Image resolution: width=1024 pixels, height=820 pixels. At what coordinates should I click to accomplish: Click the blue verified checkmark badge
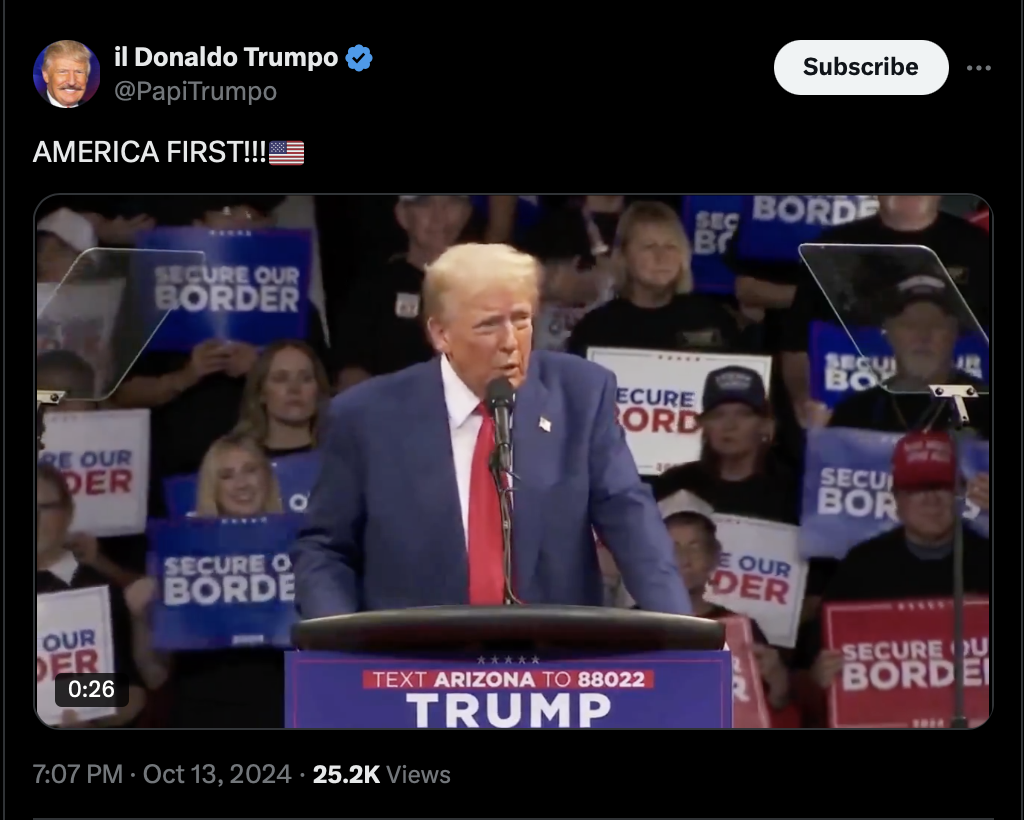point(359,58)
